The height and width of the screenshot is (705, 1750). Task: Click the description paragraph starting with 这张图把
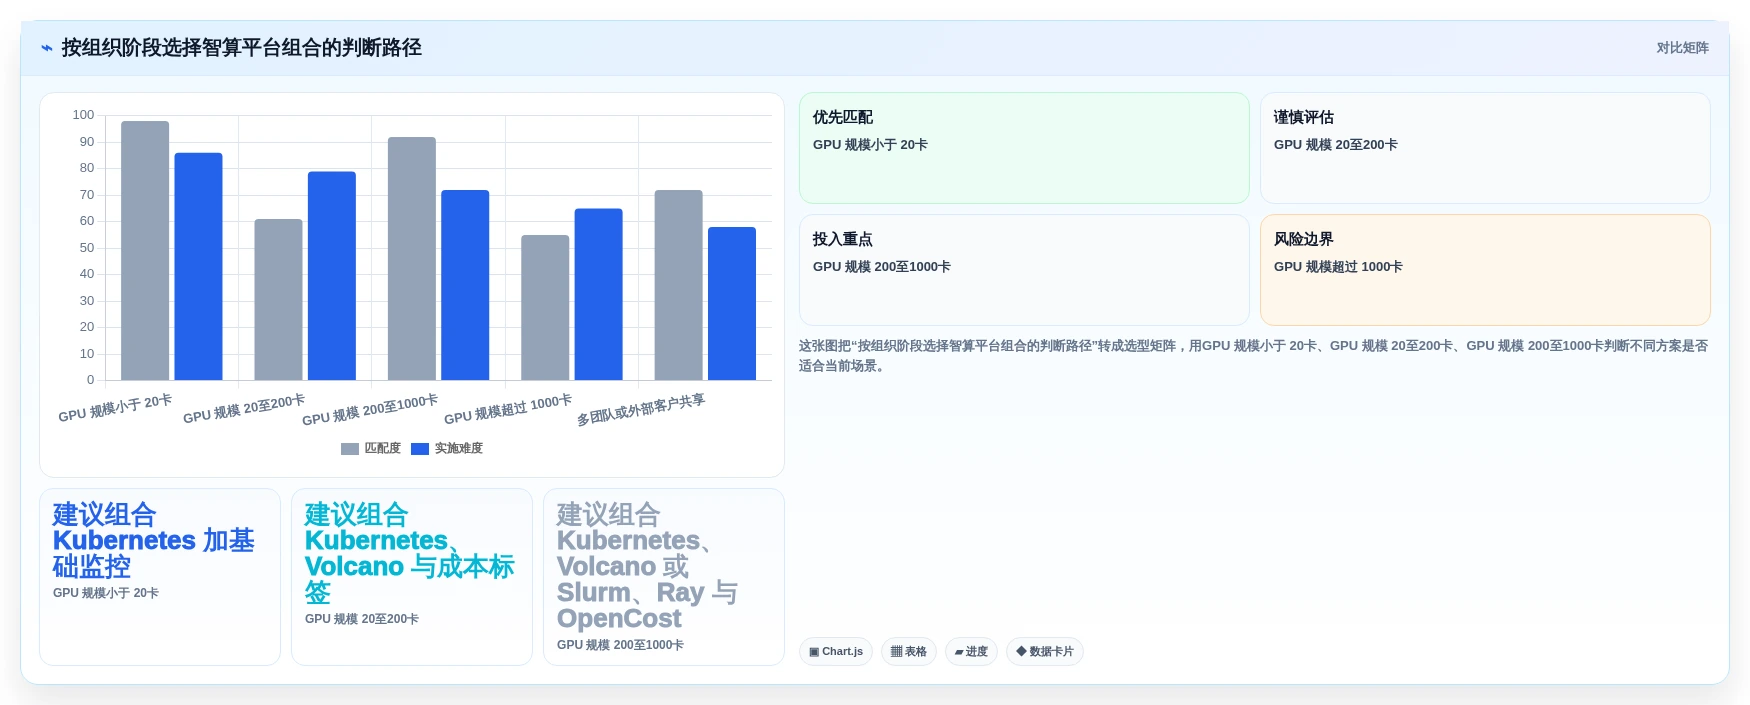coord(1253,356)
